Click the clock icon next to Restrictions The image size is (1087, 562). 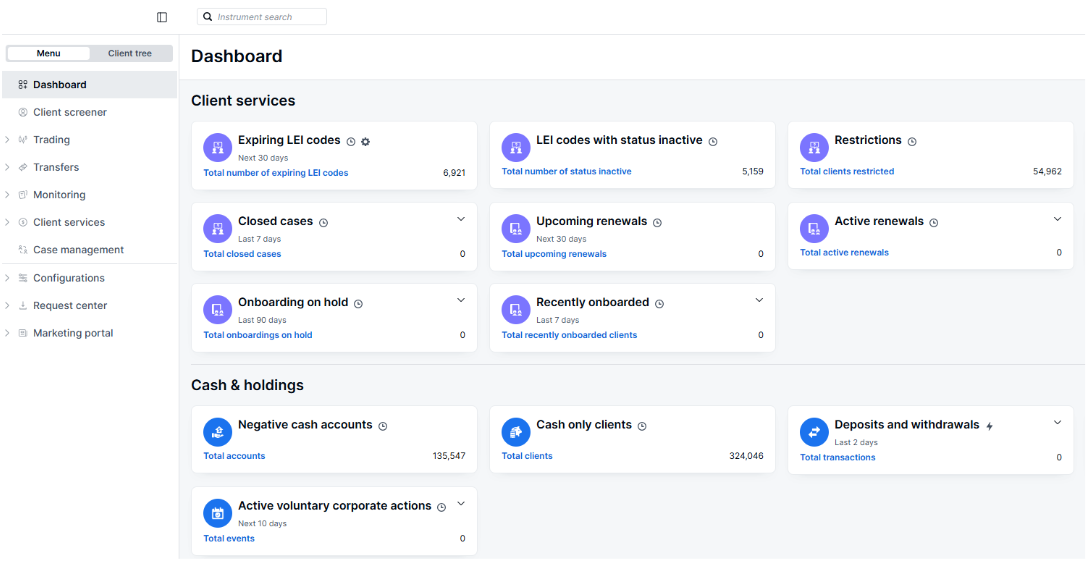[912, 142]
